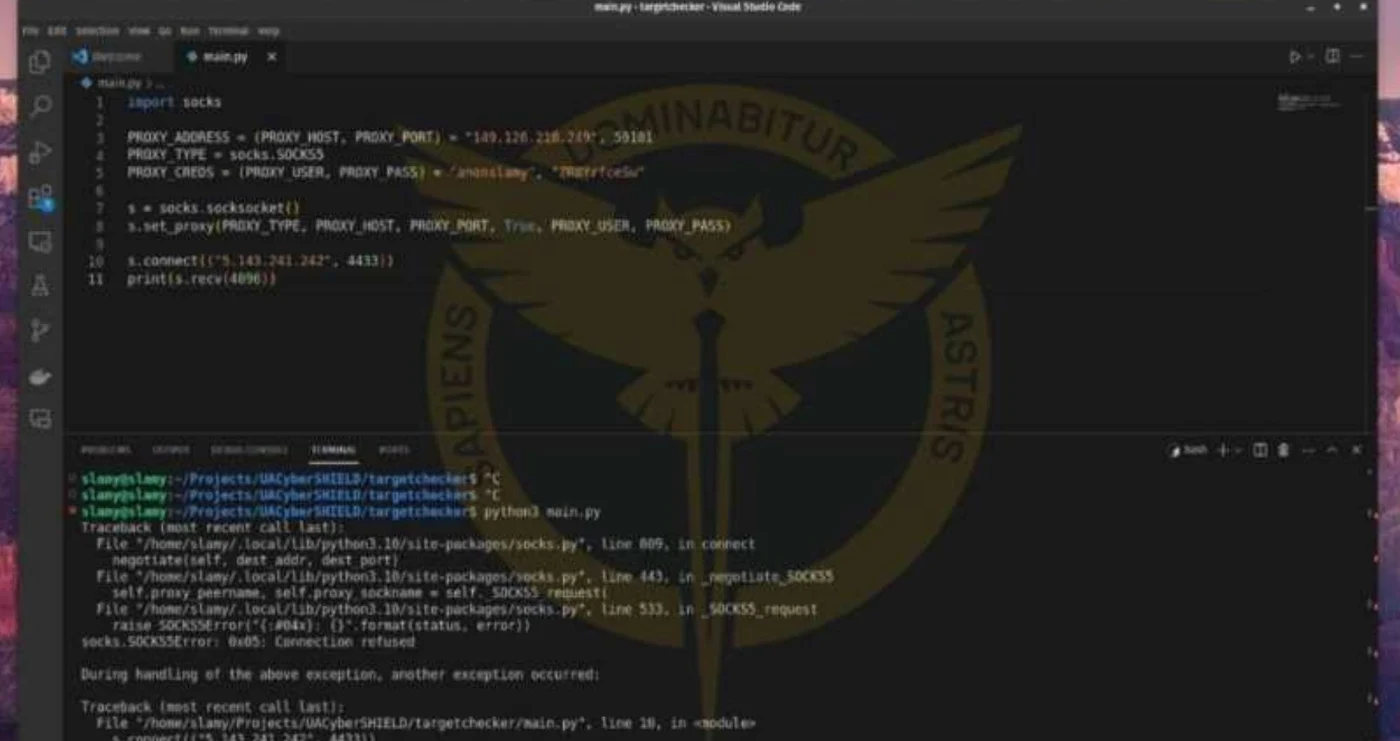Close the main.py editor tab

click(271, 57)
